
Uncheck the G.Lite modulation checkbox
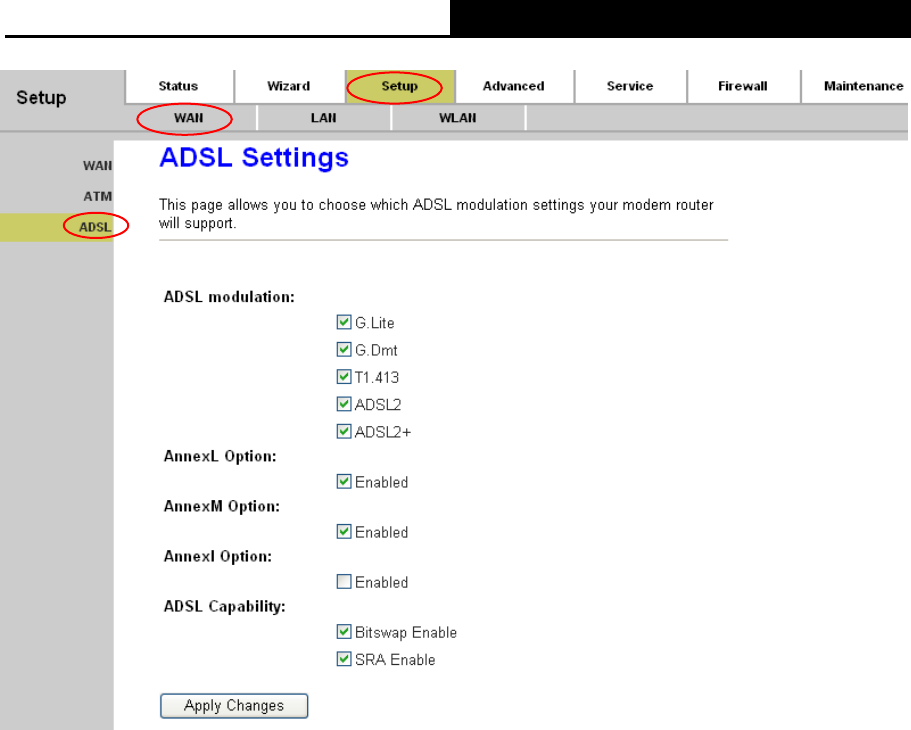tap(344, 322)
